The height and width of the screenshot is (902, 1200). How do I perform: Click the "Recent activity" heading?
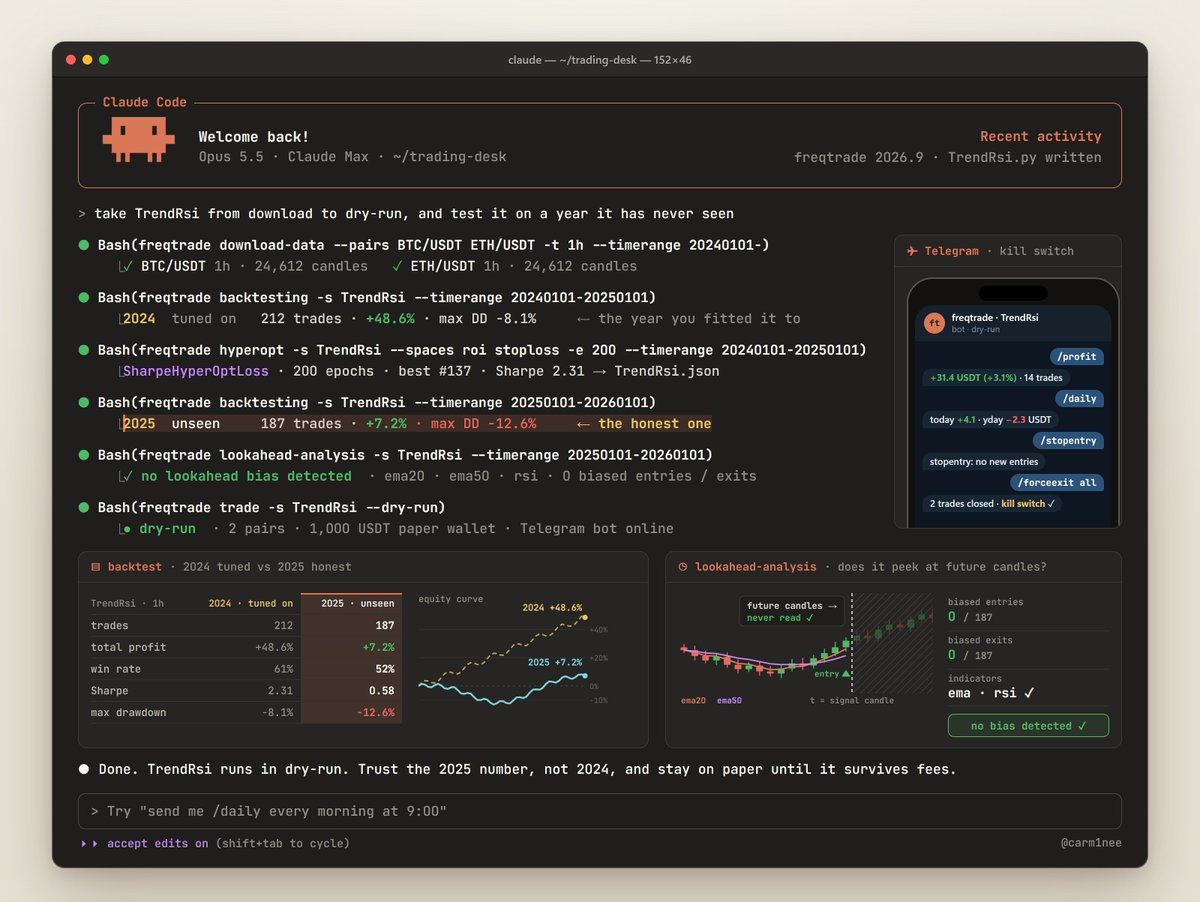[x=1041, y=136]
